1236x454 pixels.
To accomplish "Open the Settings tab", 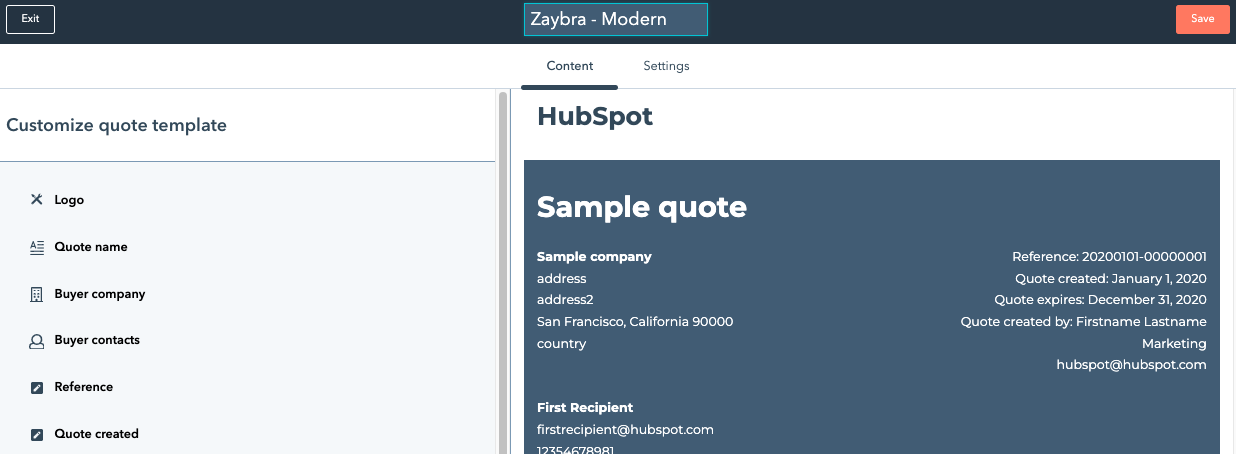I will [x=666, y=66].
